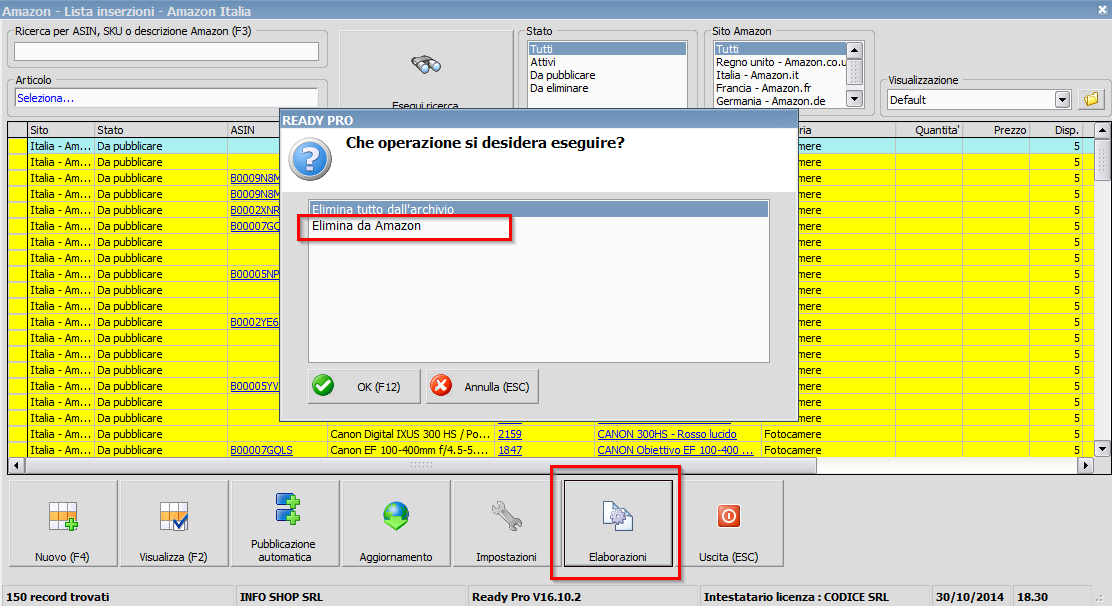Exit via Uscita (ESC) power icon
This screenshot has width=1112, height=606.
pyautogui.click(x=728, y=516)
